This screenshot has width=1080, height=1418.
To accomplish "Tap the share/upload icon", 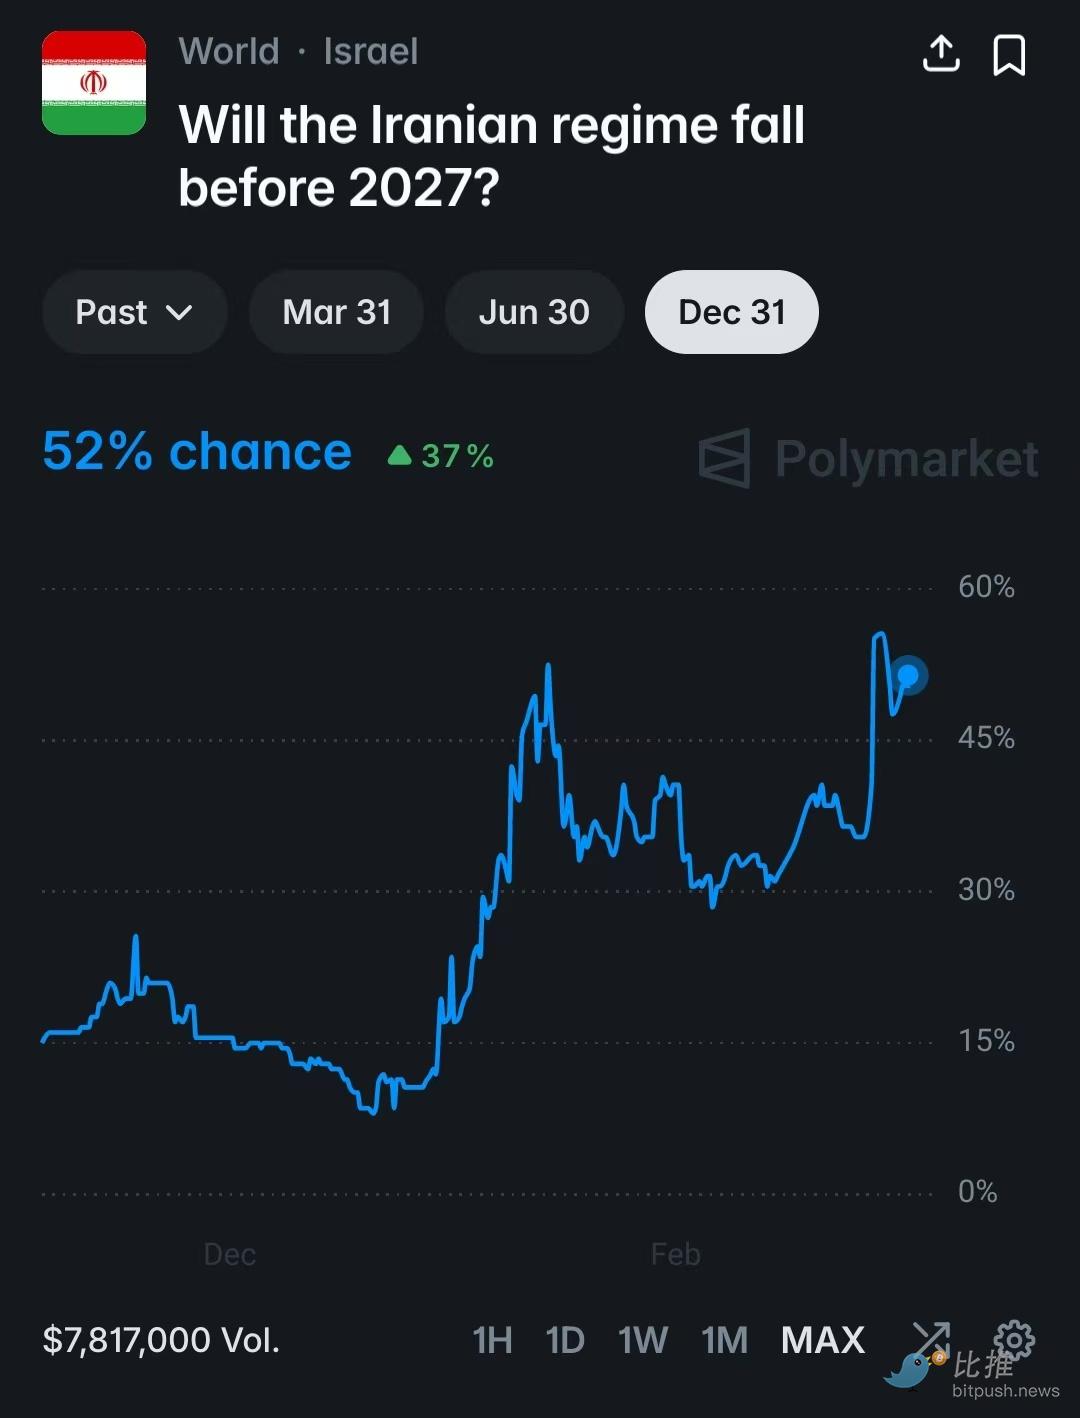I will tap(940, 54).
